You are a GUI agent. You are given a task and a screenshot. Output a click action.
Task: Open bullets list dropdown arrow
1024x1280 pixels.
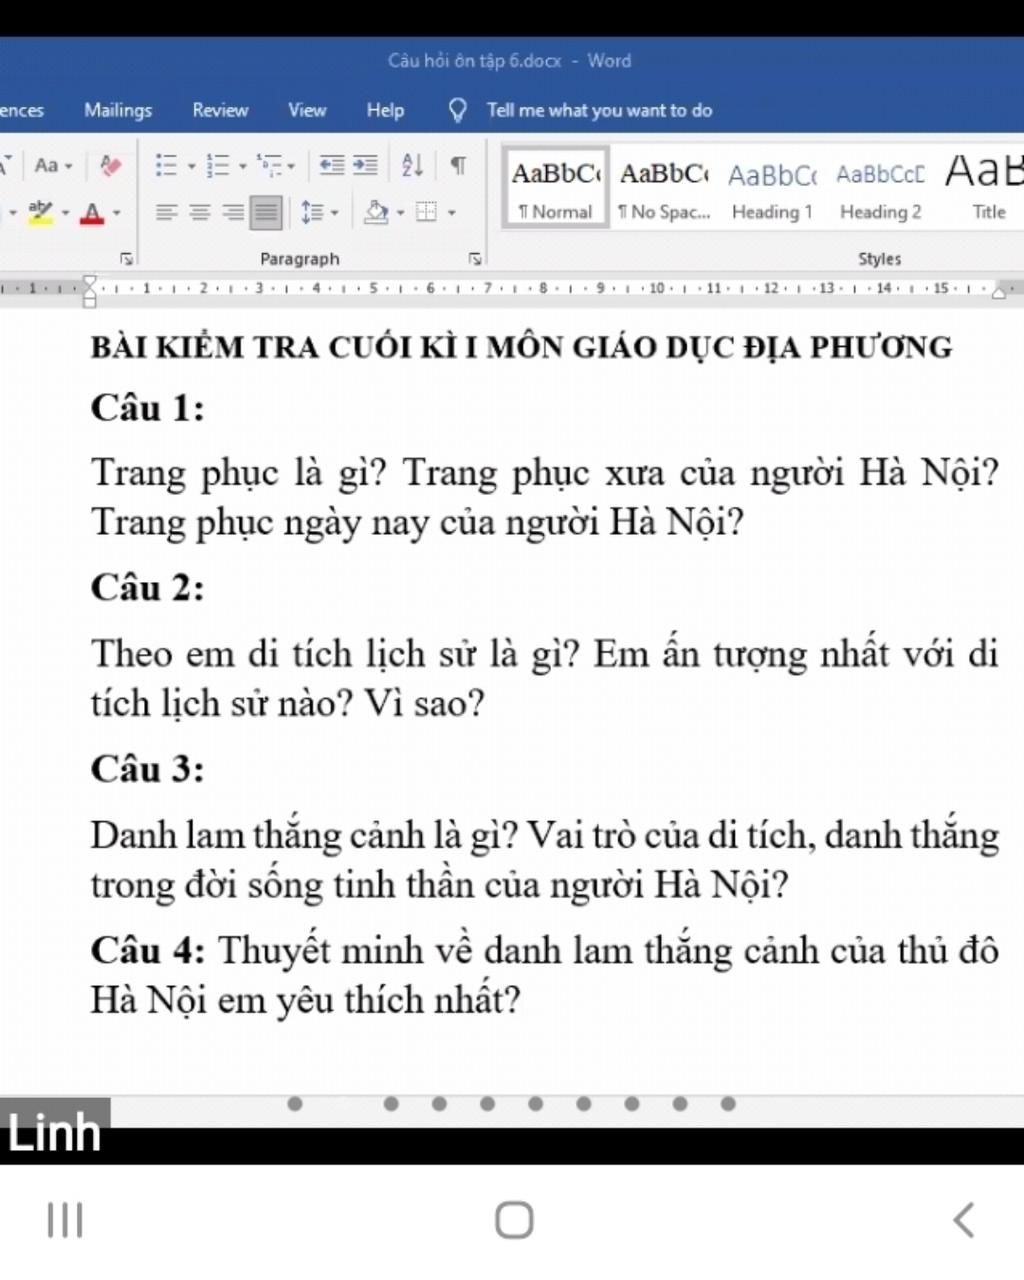[x=191, y=166]
